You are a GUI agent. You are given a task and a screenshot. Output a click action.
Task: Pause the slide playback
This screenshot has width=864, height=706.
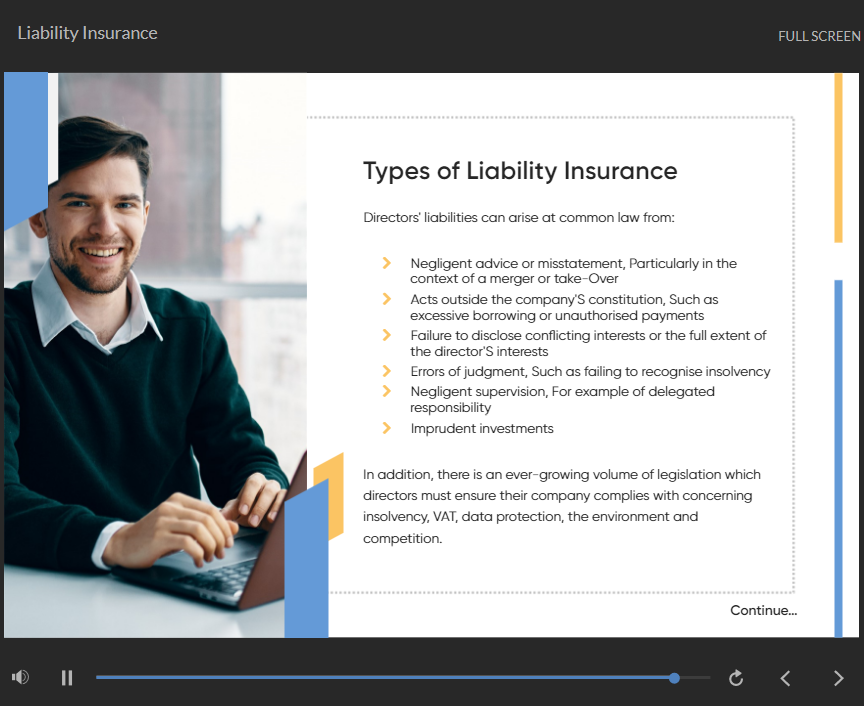[67, 677]
